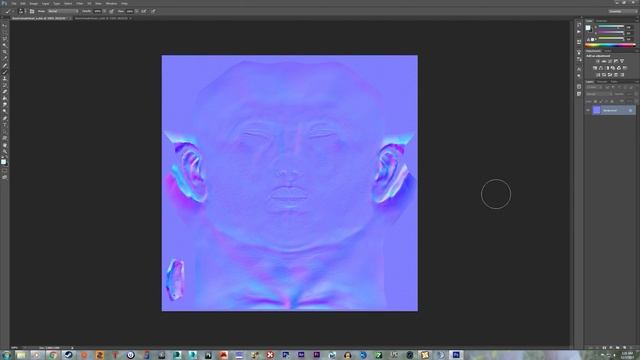Delete layer trash button
Viewport: 640px width, 360px height.
tap(631, 347)
